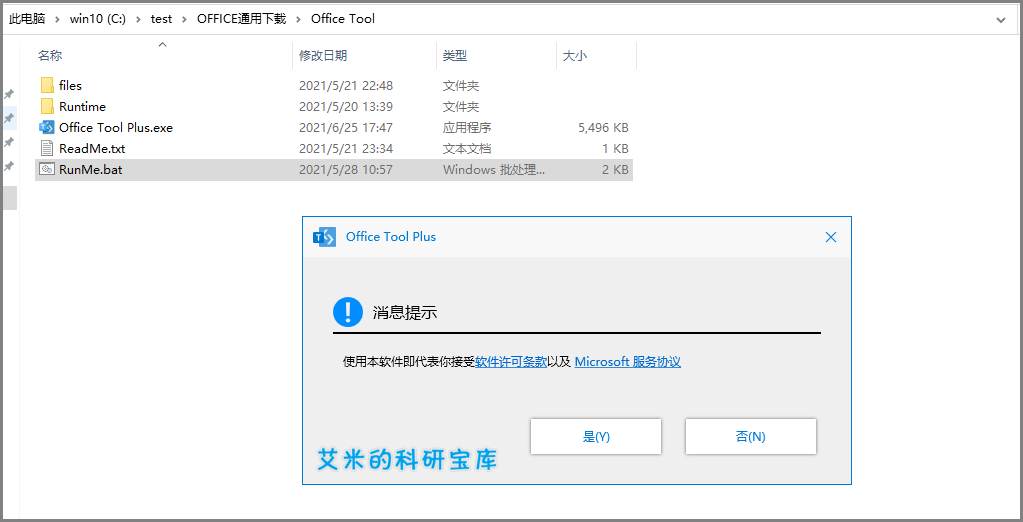Click the 是(Y) button
1023x522 pixels.
(x=596, y=437)
